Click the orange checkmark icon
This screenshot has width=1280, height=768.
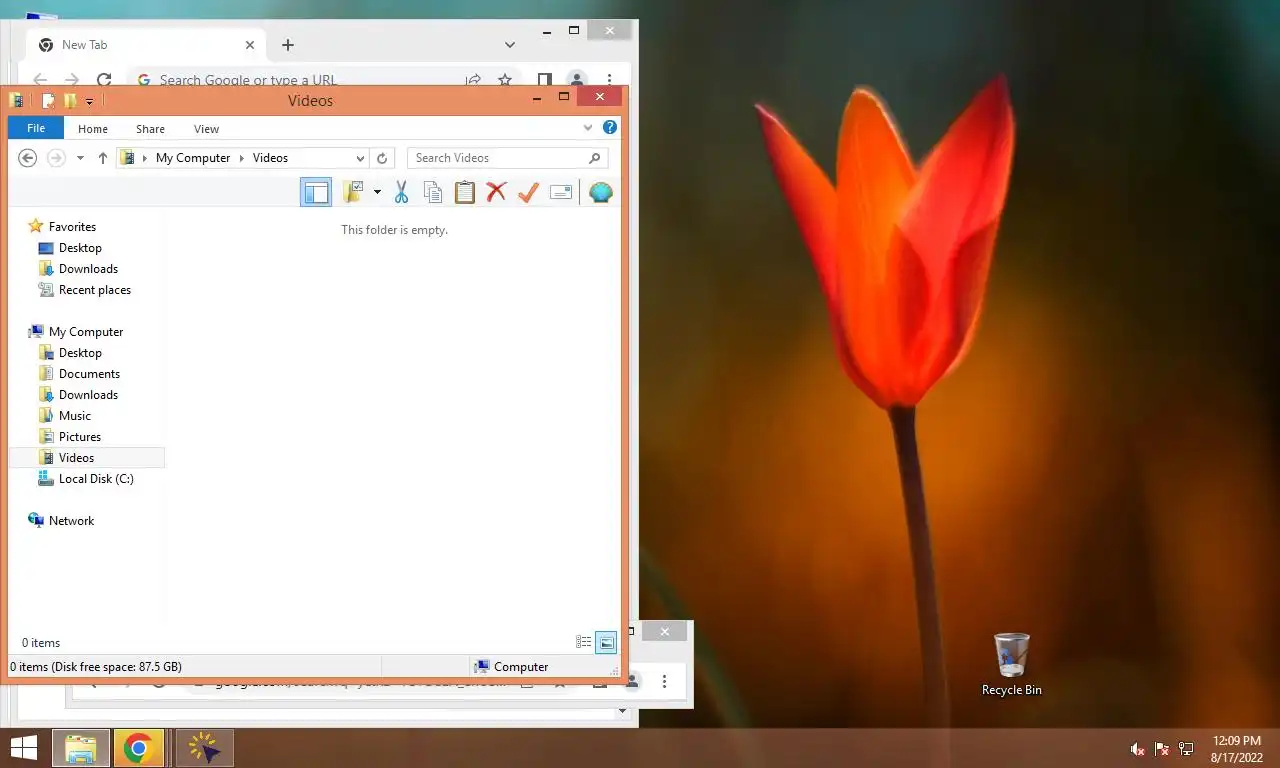click(x=528, y=192)
